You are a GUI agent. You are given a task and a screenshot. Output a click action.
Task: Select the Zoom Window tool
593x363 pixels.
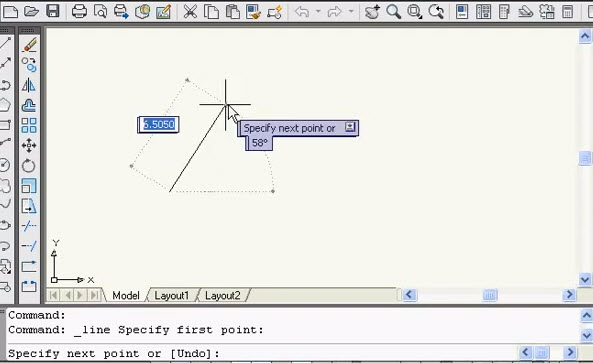click(x=414, y=11)
